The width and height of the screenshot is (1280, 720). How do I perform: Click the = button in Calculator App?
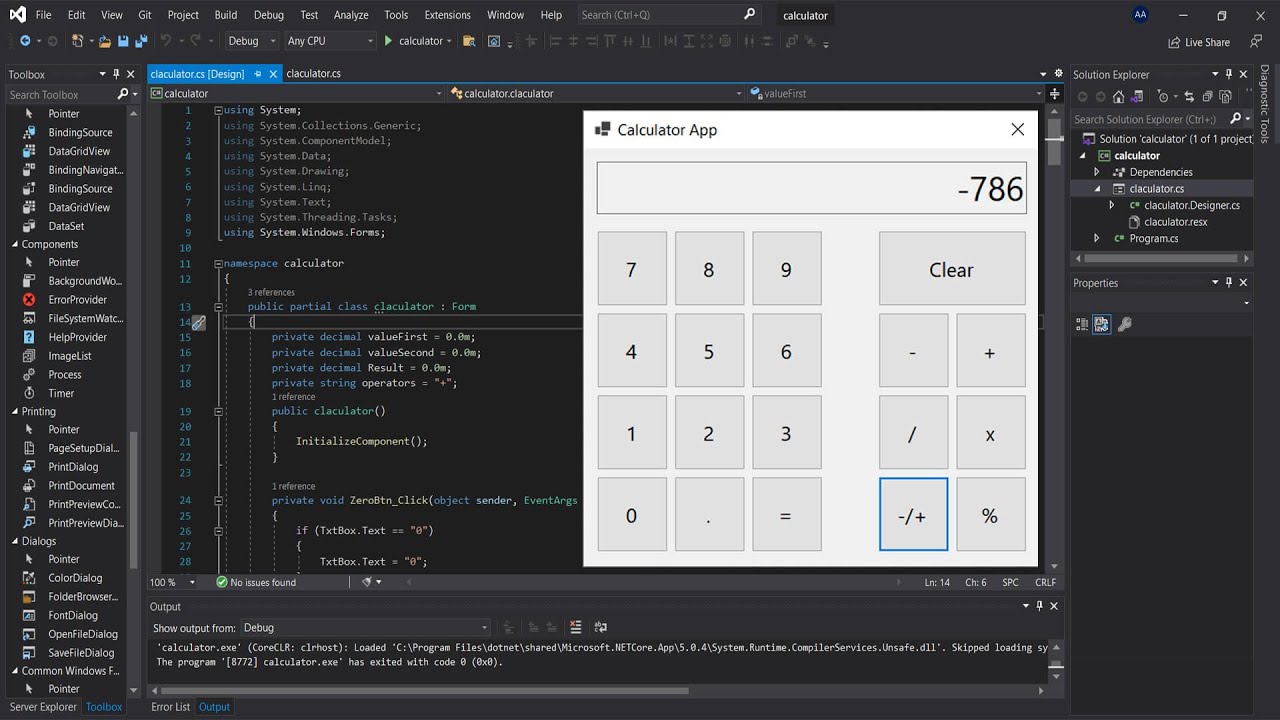(787, 514)
